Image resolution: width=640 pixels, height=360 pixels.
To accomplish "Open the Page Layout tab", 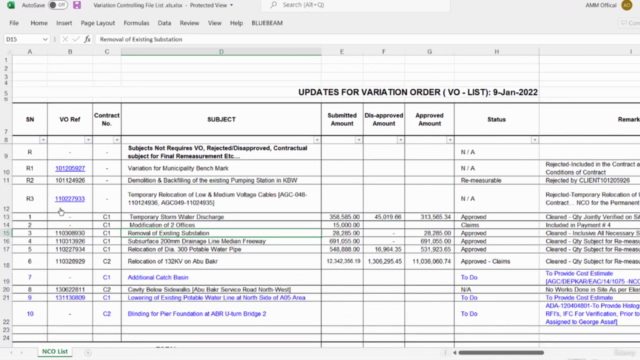I will pos(98,23).
